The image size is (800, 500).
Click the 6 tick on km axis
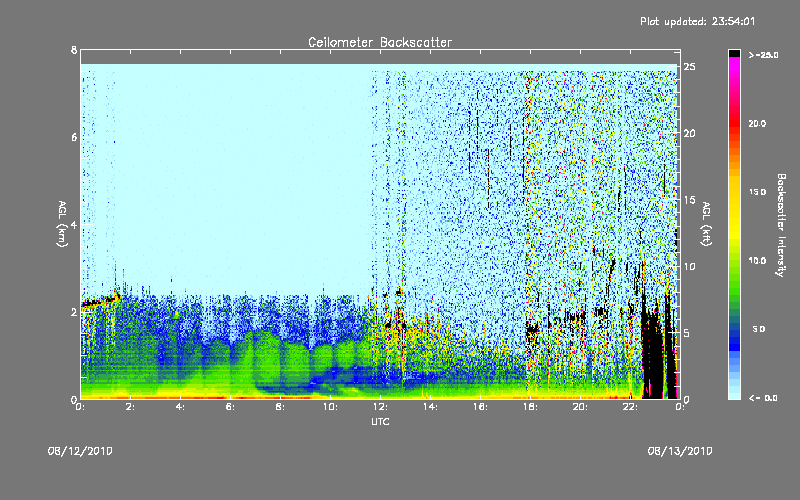pos(74,137)
